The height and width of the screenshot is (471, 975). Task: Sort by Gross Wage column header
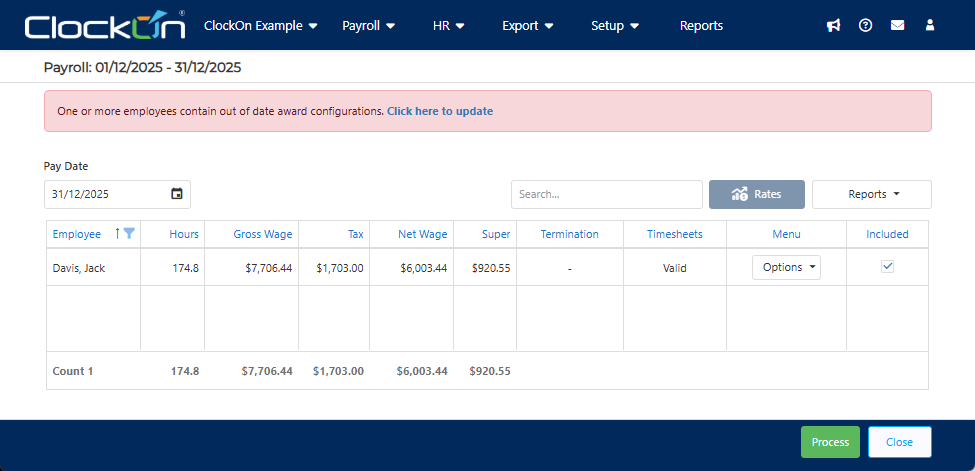262,234
